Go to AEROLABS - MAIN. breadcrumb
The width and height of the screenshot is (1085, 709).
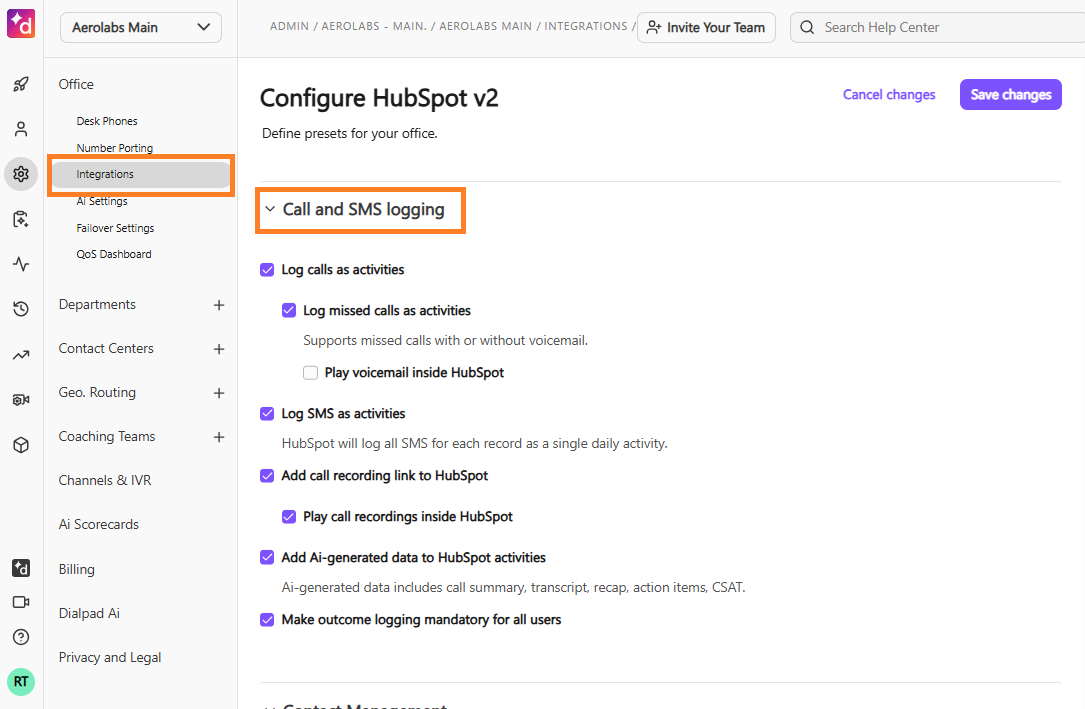tap(374, 26)
